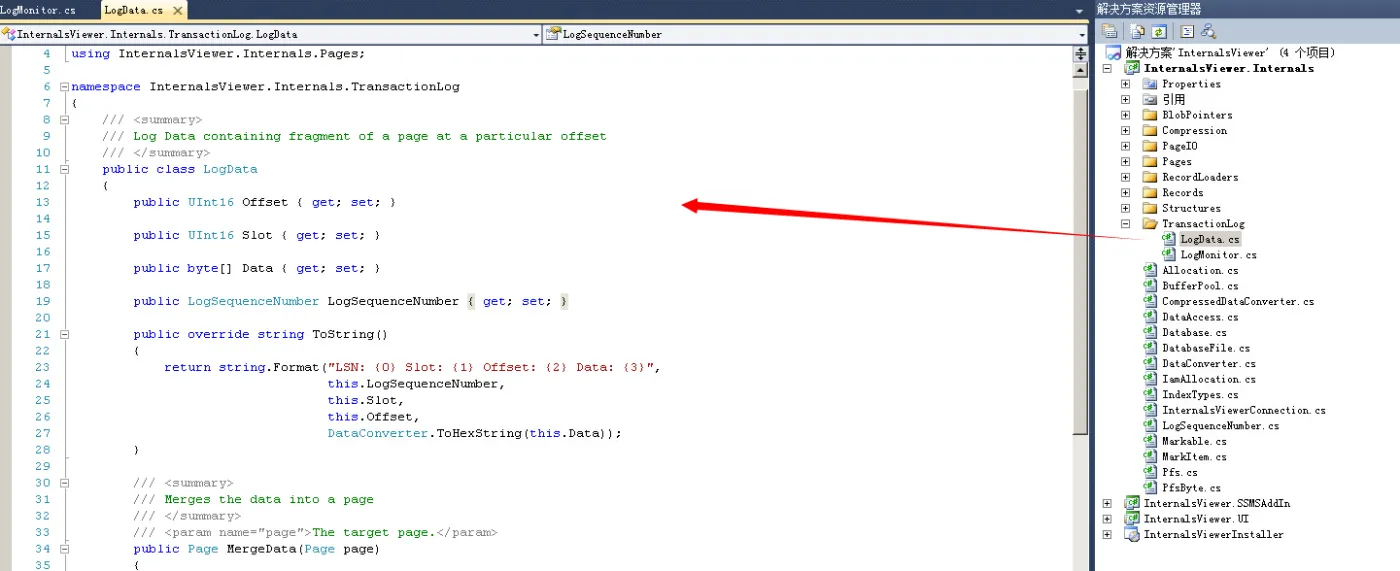
Task: Click the Pages folder icon
Action: pyautogui.click(x=1150, y=162)
